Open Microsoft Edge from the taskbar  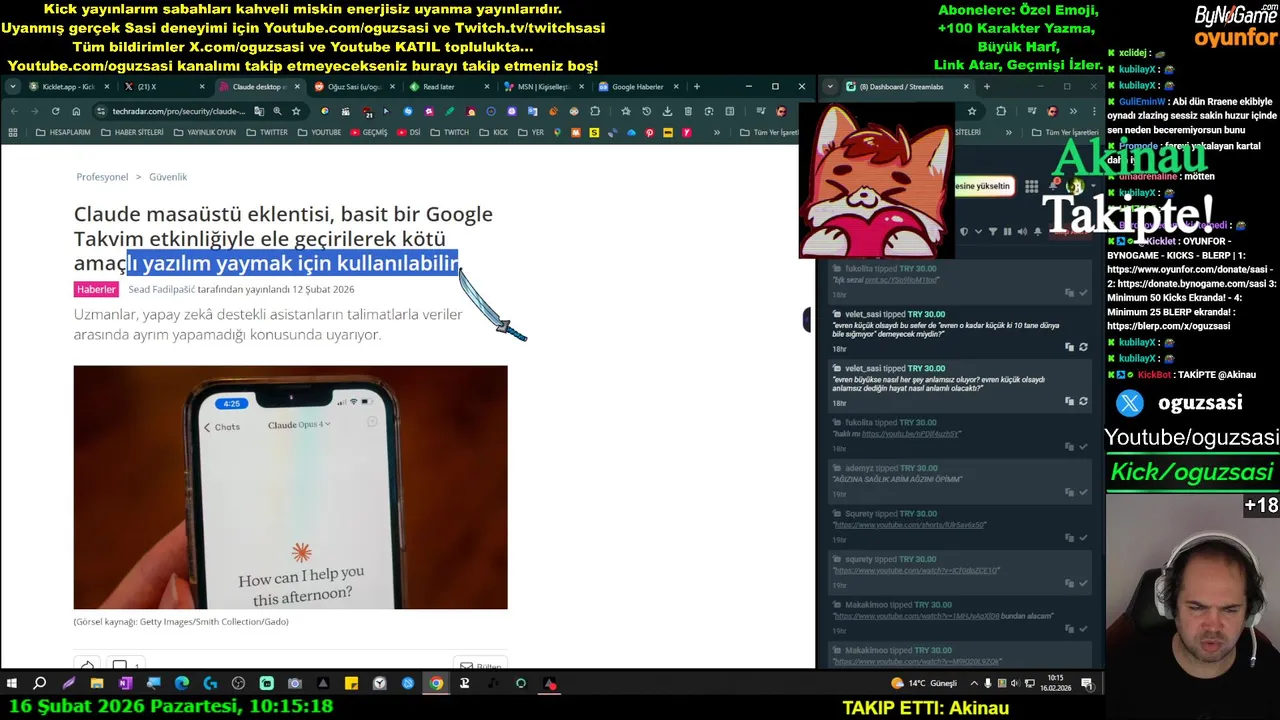coord(181,684)
